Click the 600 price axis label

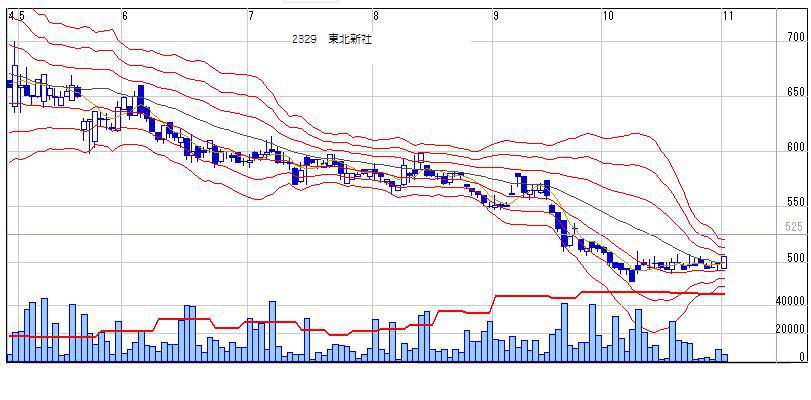796,147
